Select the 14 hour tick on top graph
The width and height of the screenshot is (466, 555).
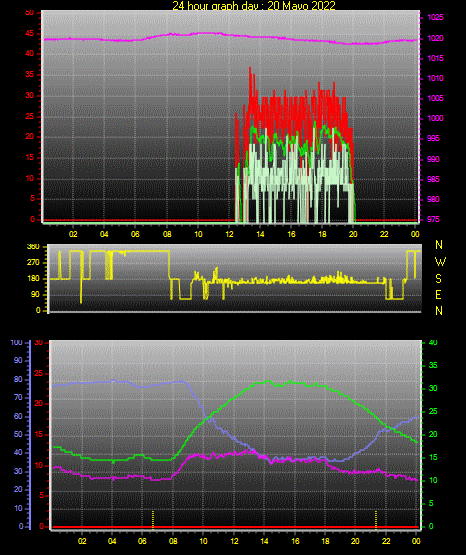click(x=260, y=234)
